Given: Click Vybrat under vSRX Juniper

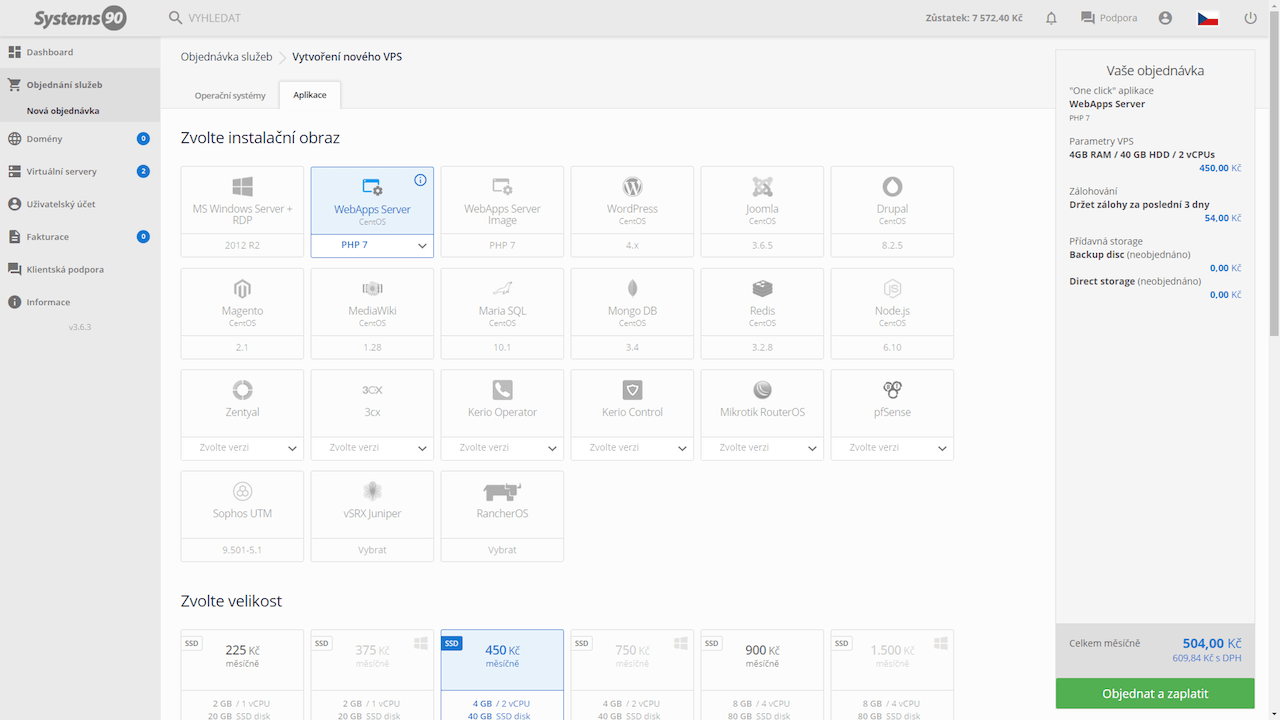Looking at the screenshot, I should pos(372,550).
